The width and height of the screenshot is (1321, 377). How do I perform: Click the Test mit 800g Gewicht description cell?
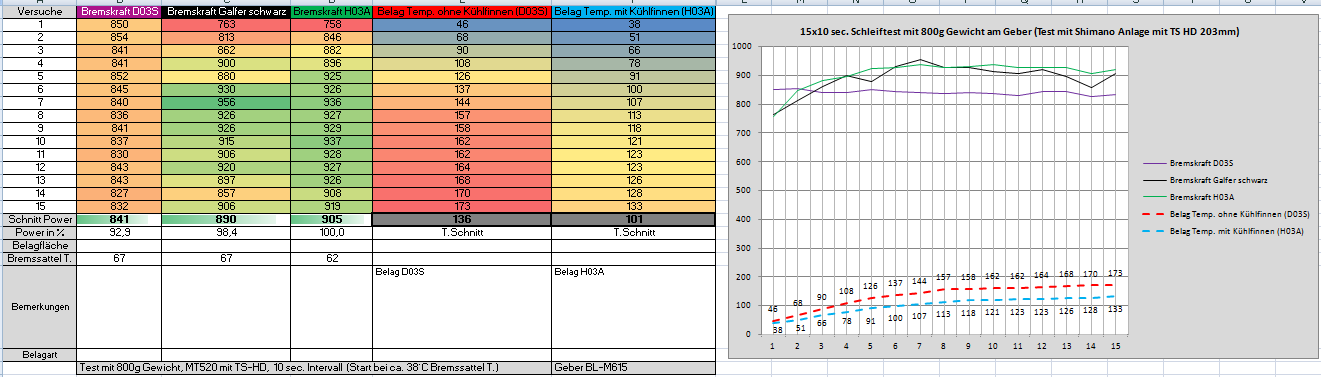pyautogui.click(x=313, y=368)
